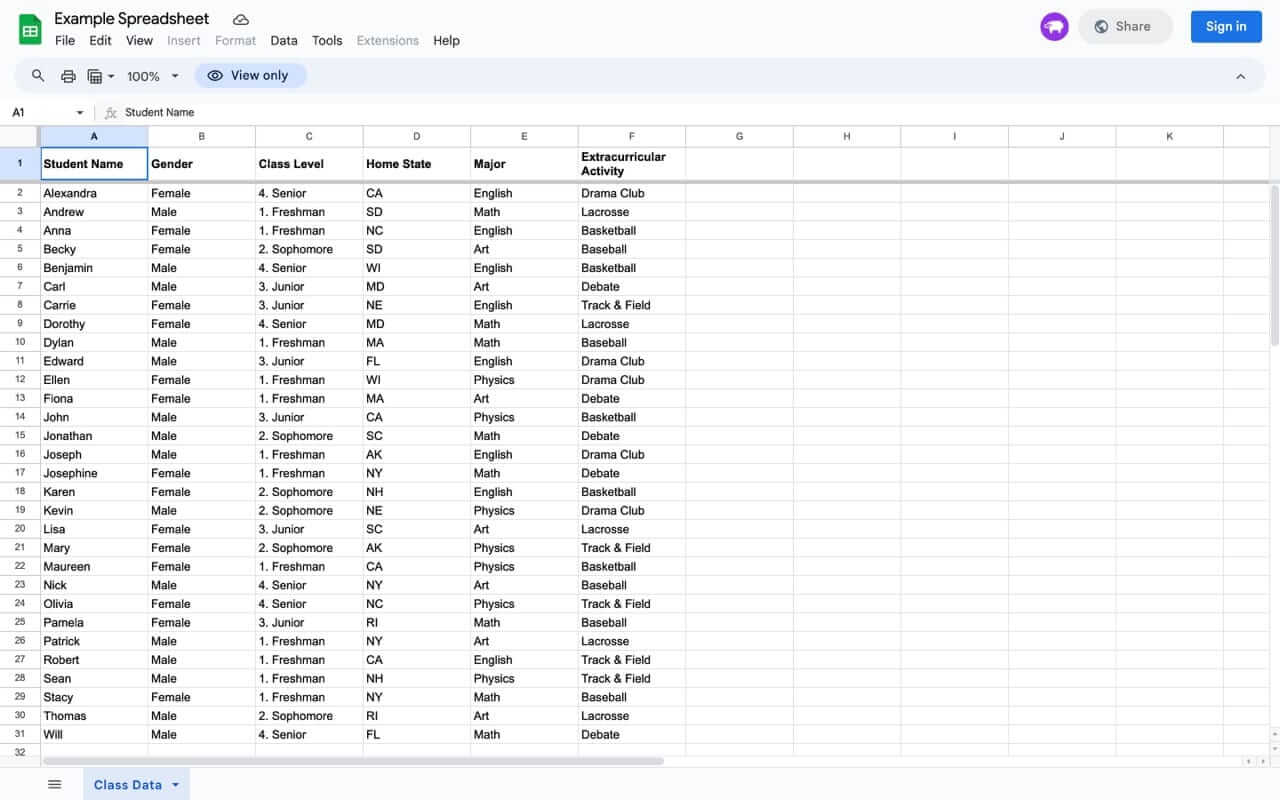Select the Home State header cell

(x=417, y=164)
